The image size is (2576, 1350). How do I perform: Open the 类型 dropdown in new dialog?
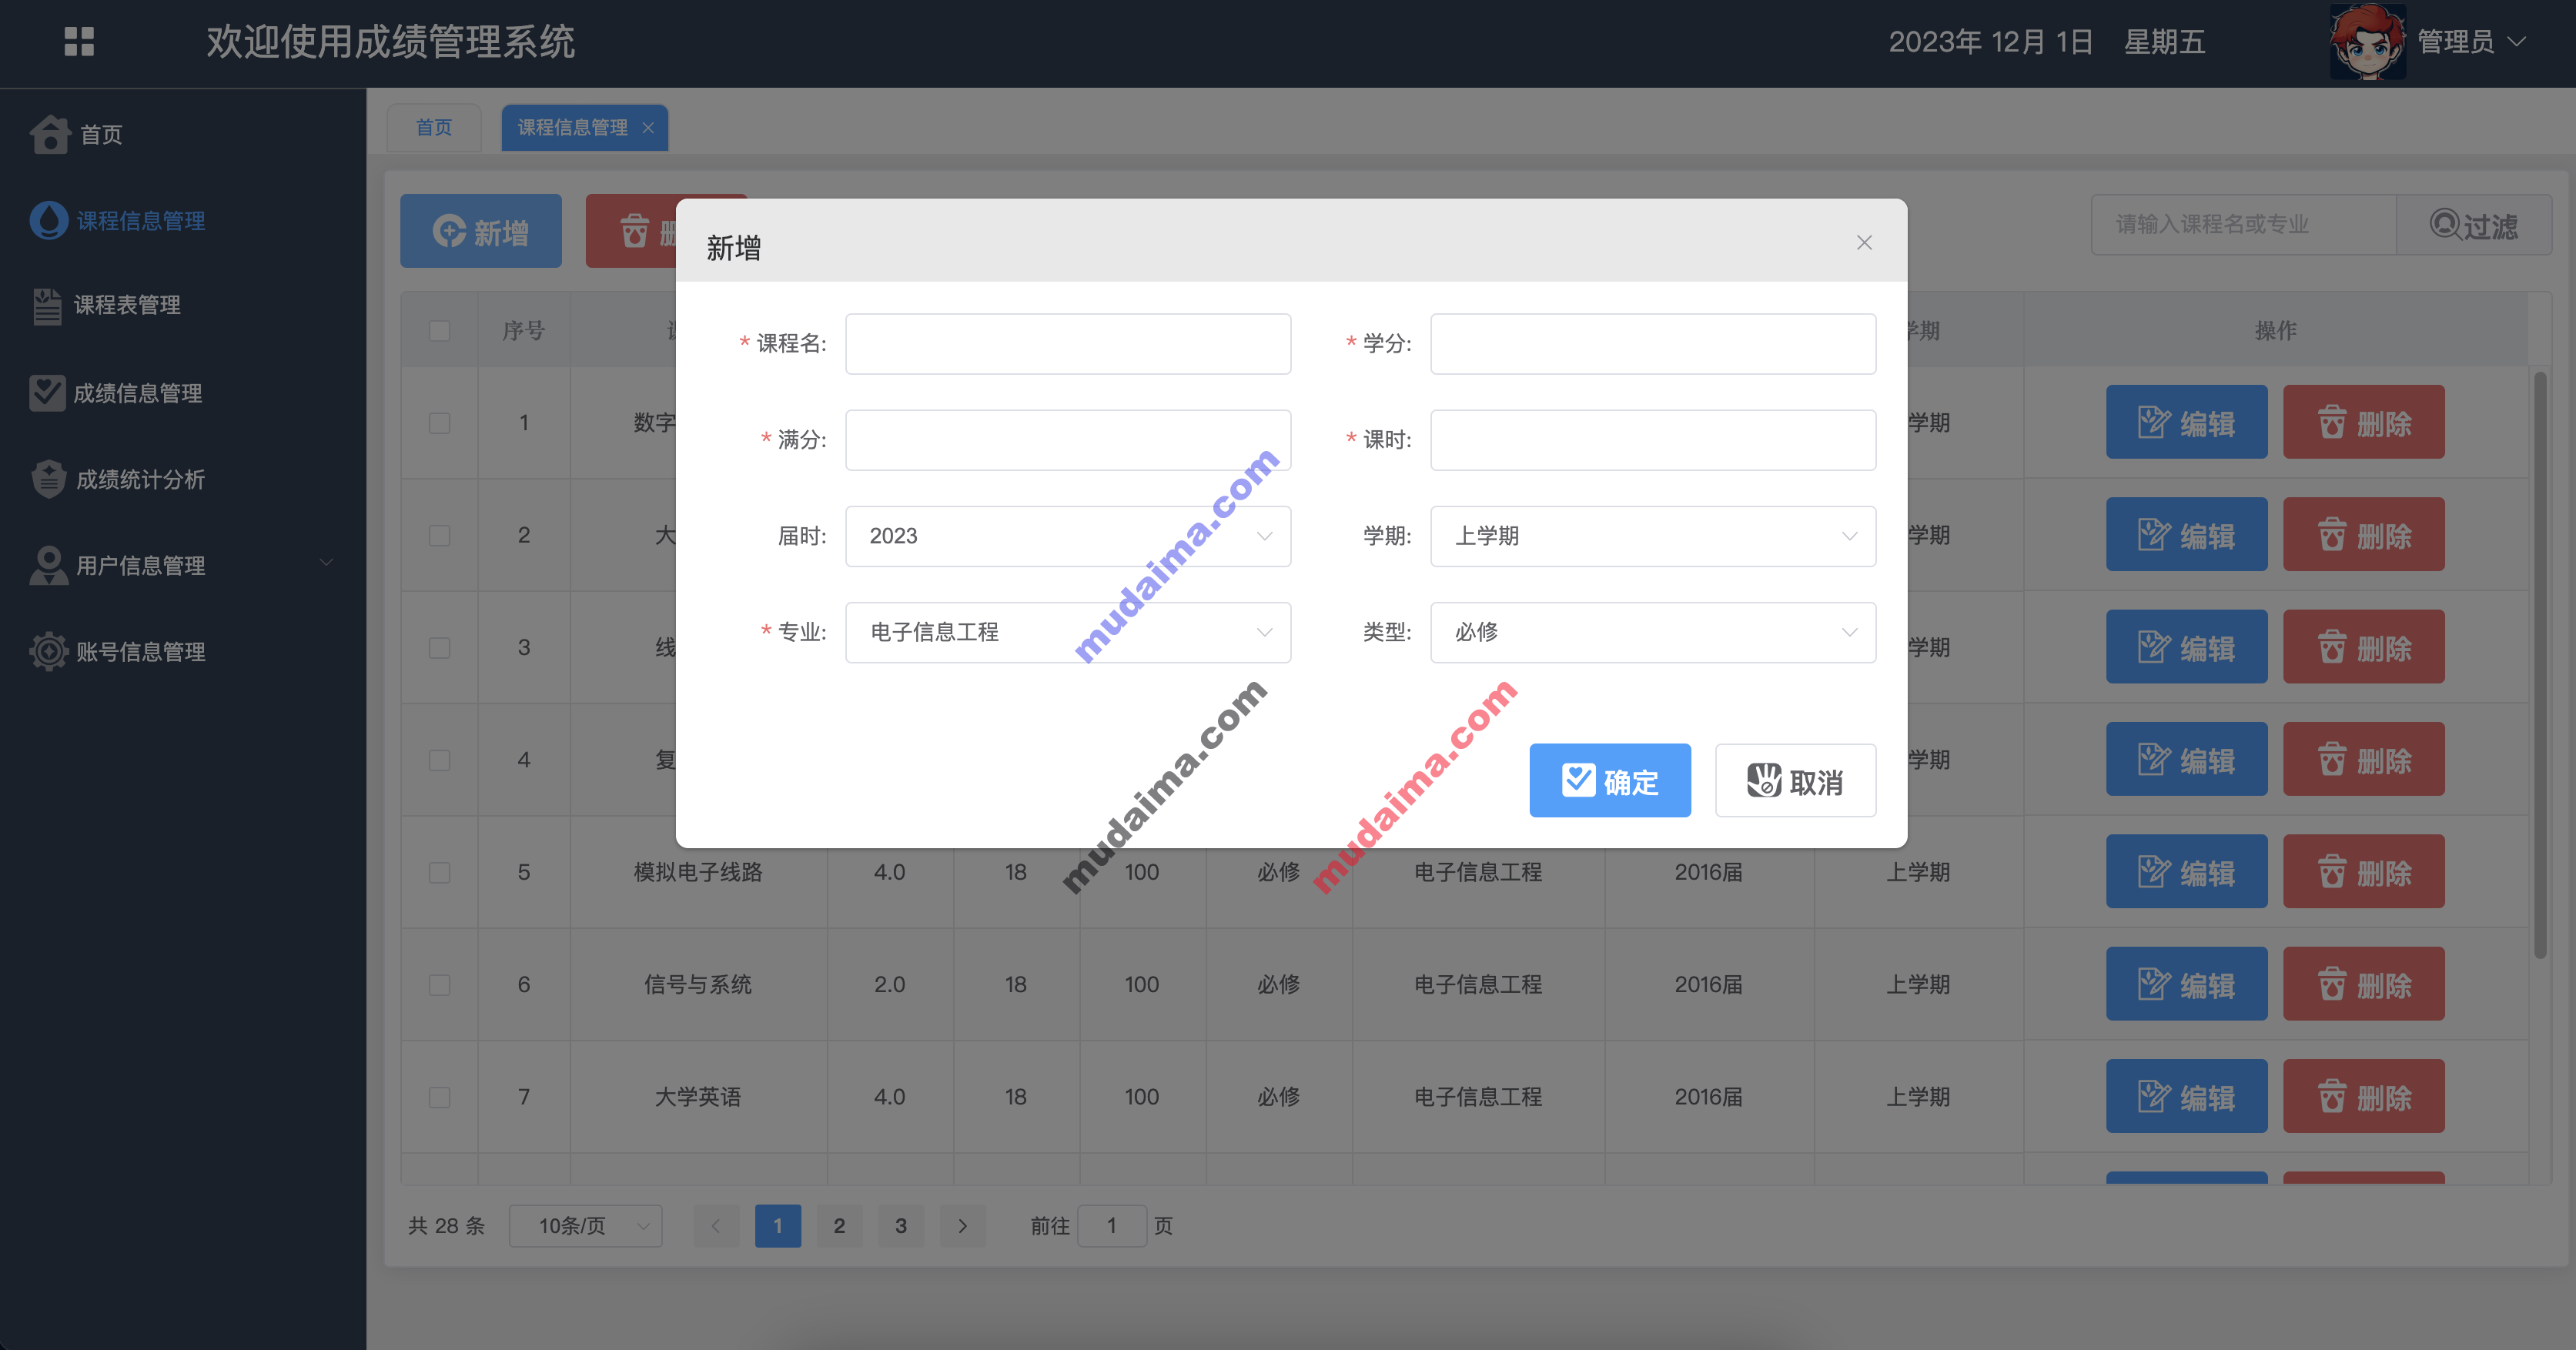pyautogui.click(x=1646, y=632)
